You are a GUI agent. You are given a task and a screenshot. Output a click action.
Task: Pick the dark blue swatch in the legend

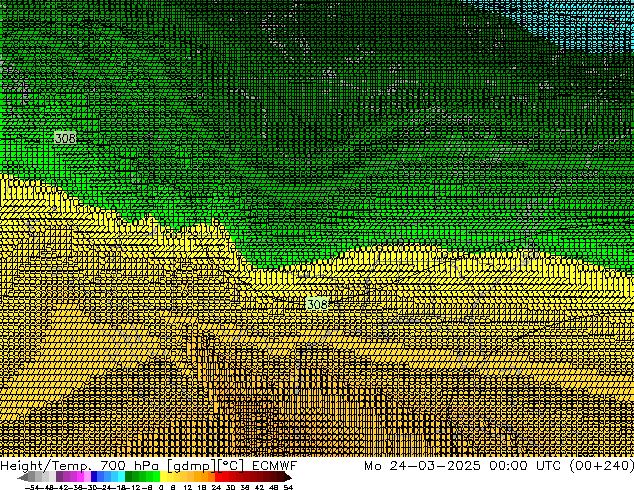tap(97, 477)
